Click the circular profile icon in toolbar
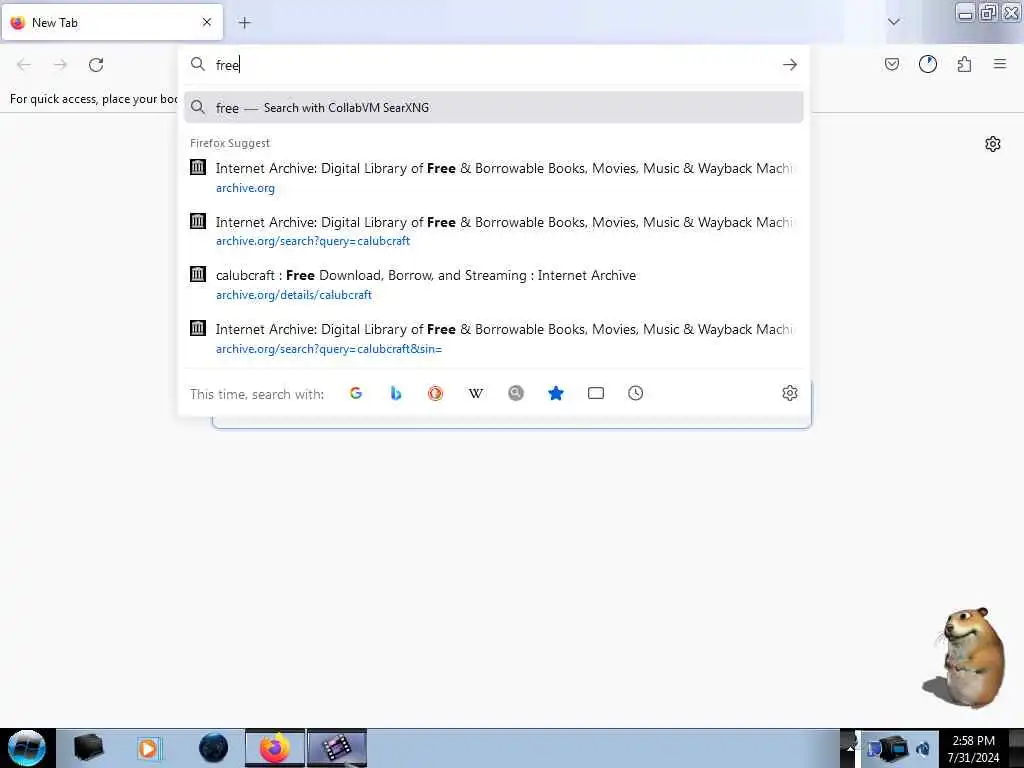This screenshot has width=1024, height=768. coord(927,64)
